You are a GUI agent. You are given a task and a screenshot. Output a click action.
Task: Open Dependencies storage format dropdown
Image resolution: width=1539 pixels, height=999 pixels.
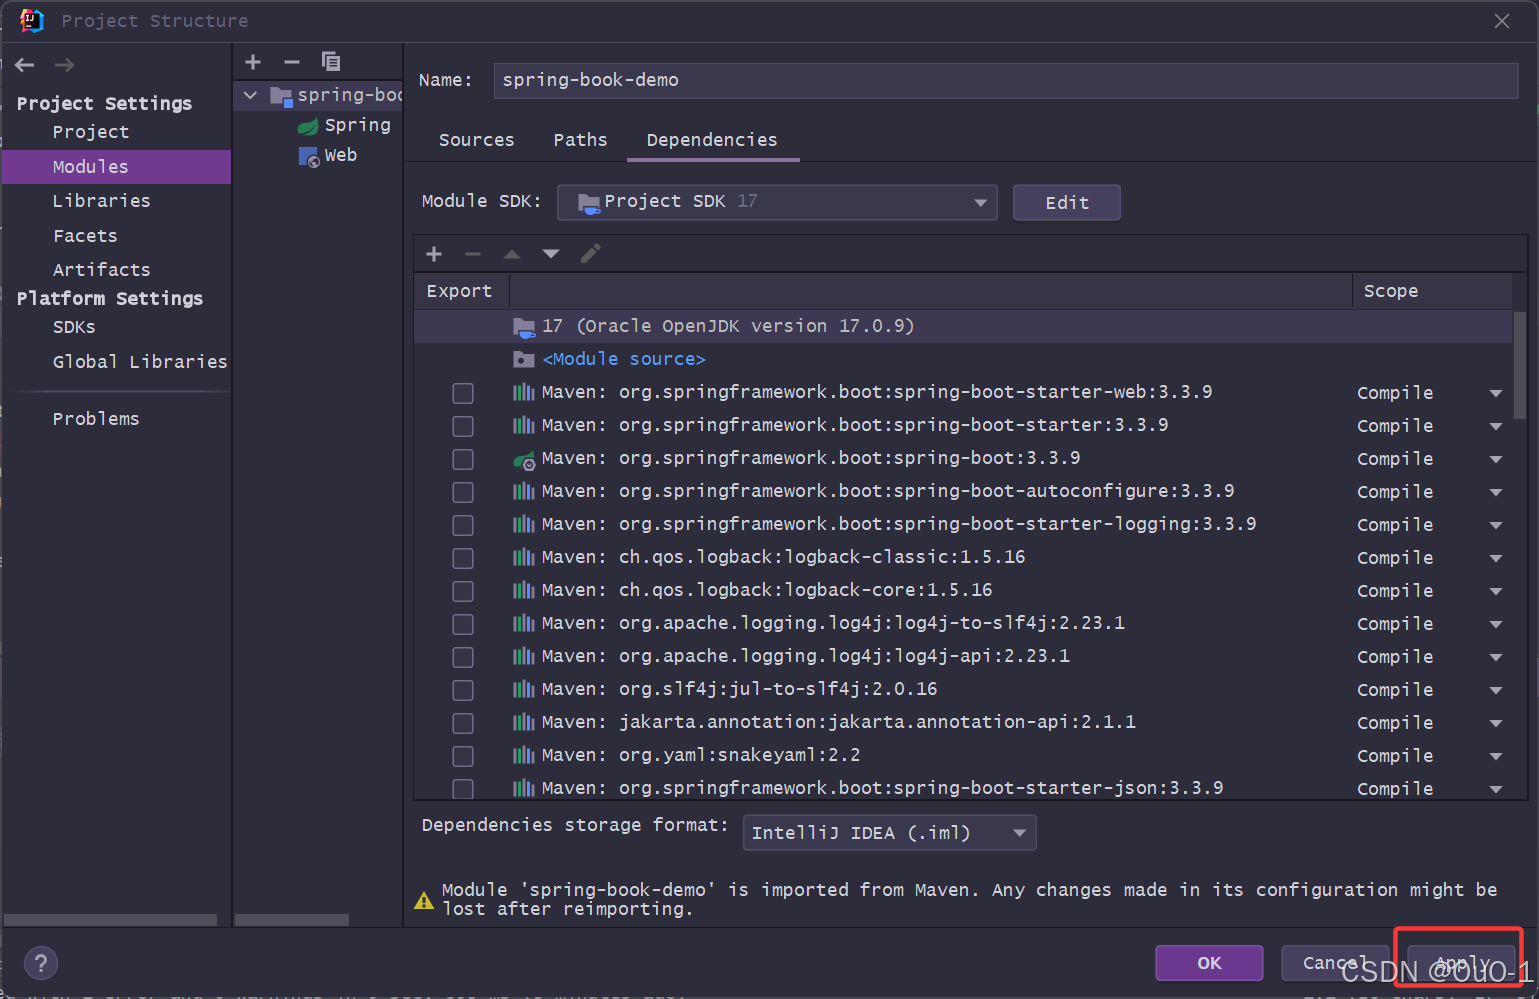coord(889,833)
